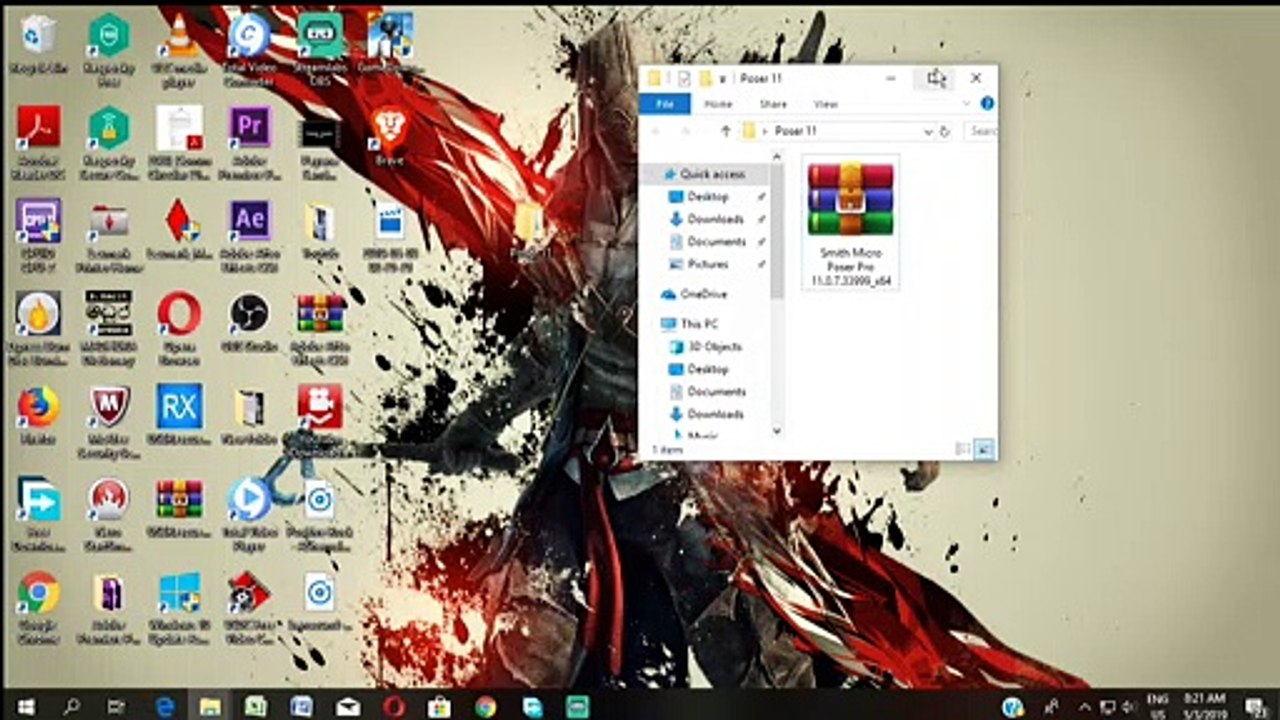Viewport: 1280px width, 720px height.
Task: Select OneDrive in the navigation pane
Action: (703, 294)
